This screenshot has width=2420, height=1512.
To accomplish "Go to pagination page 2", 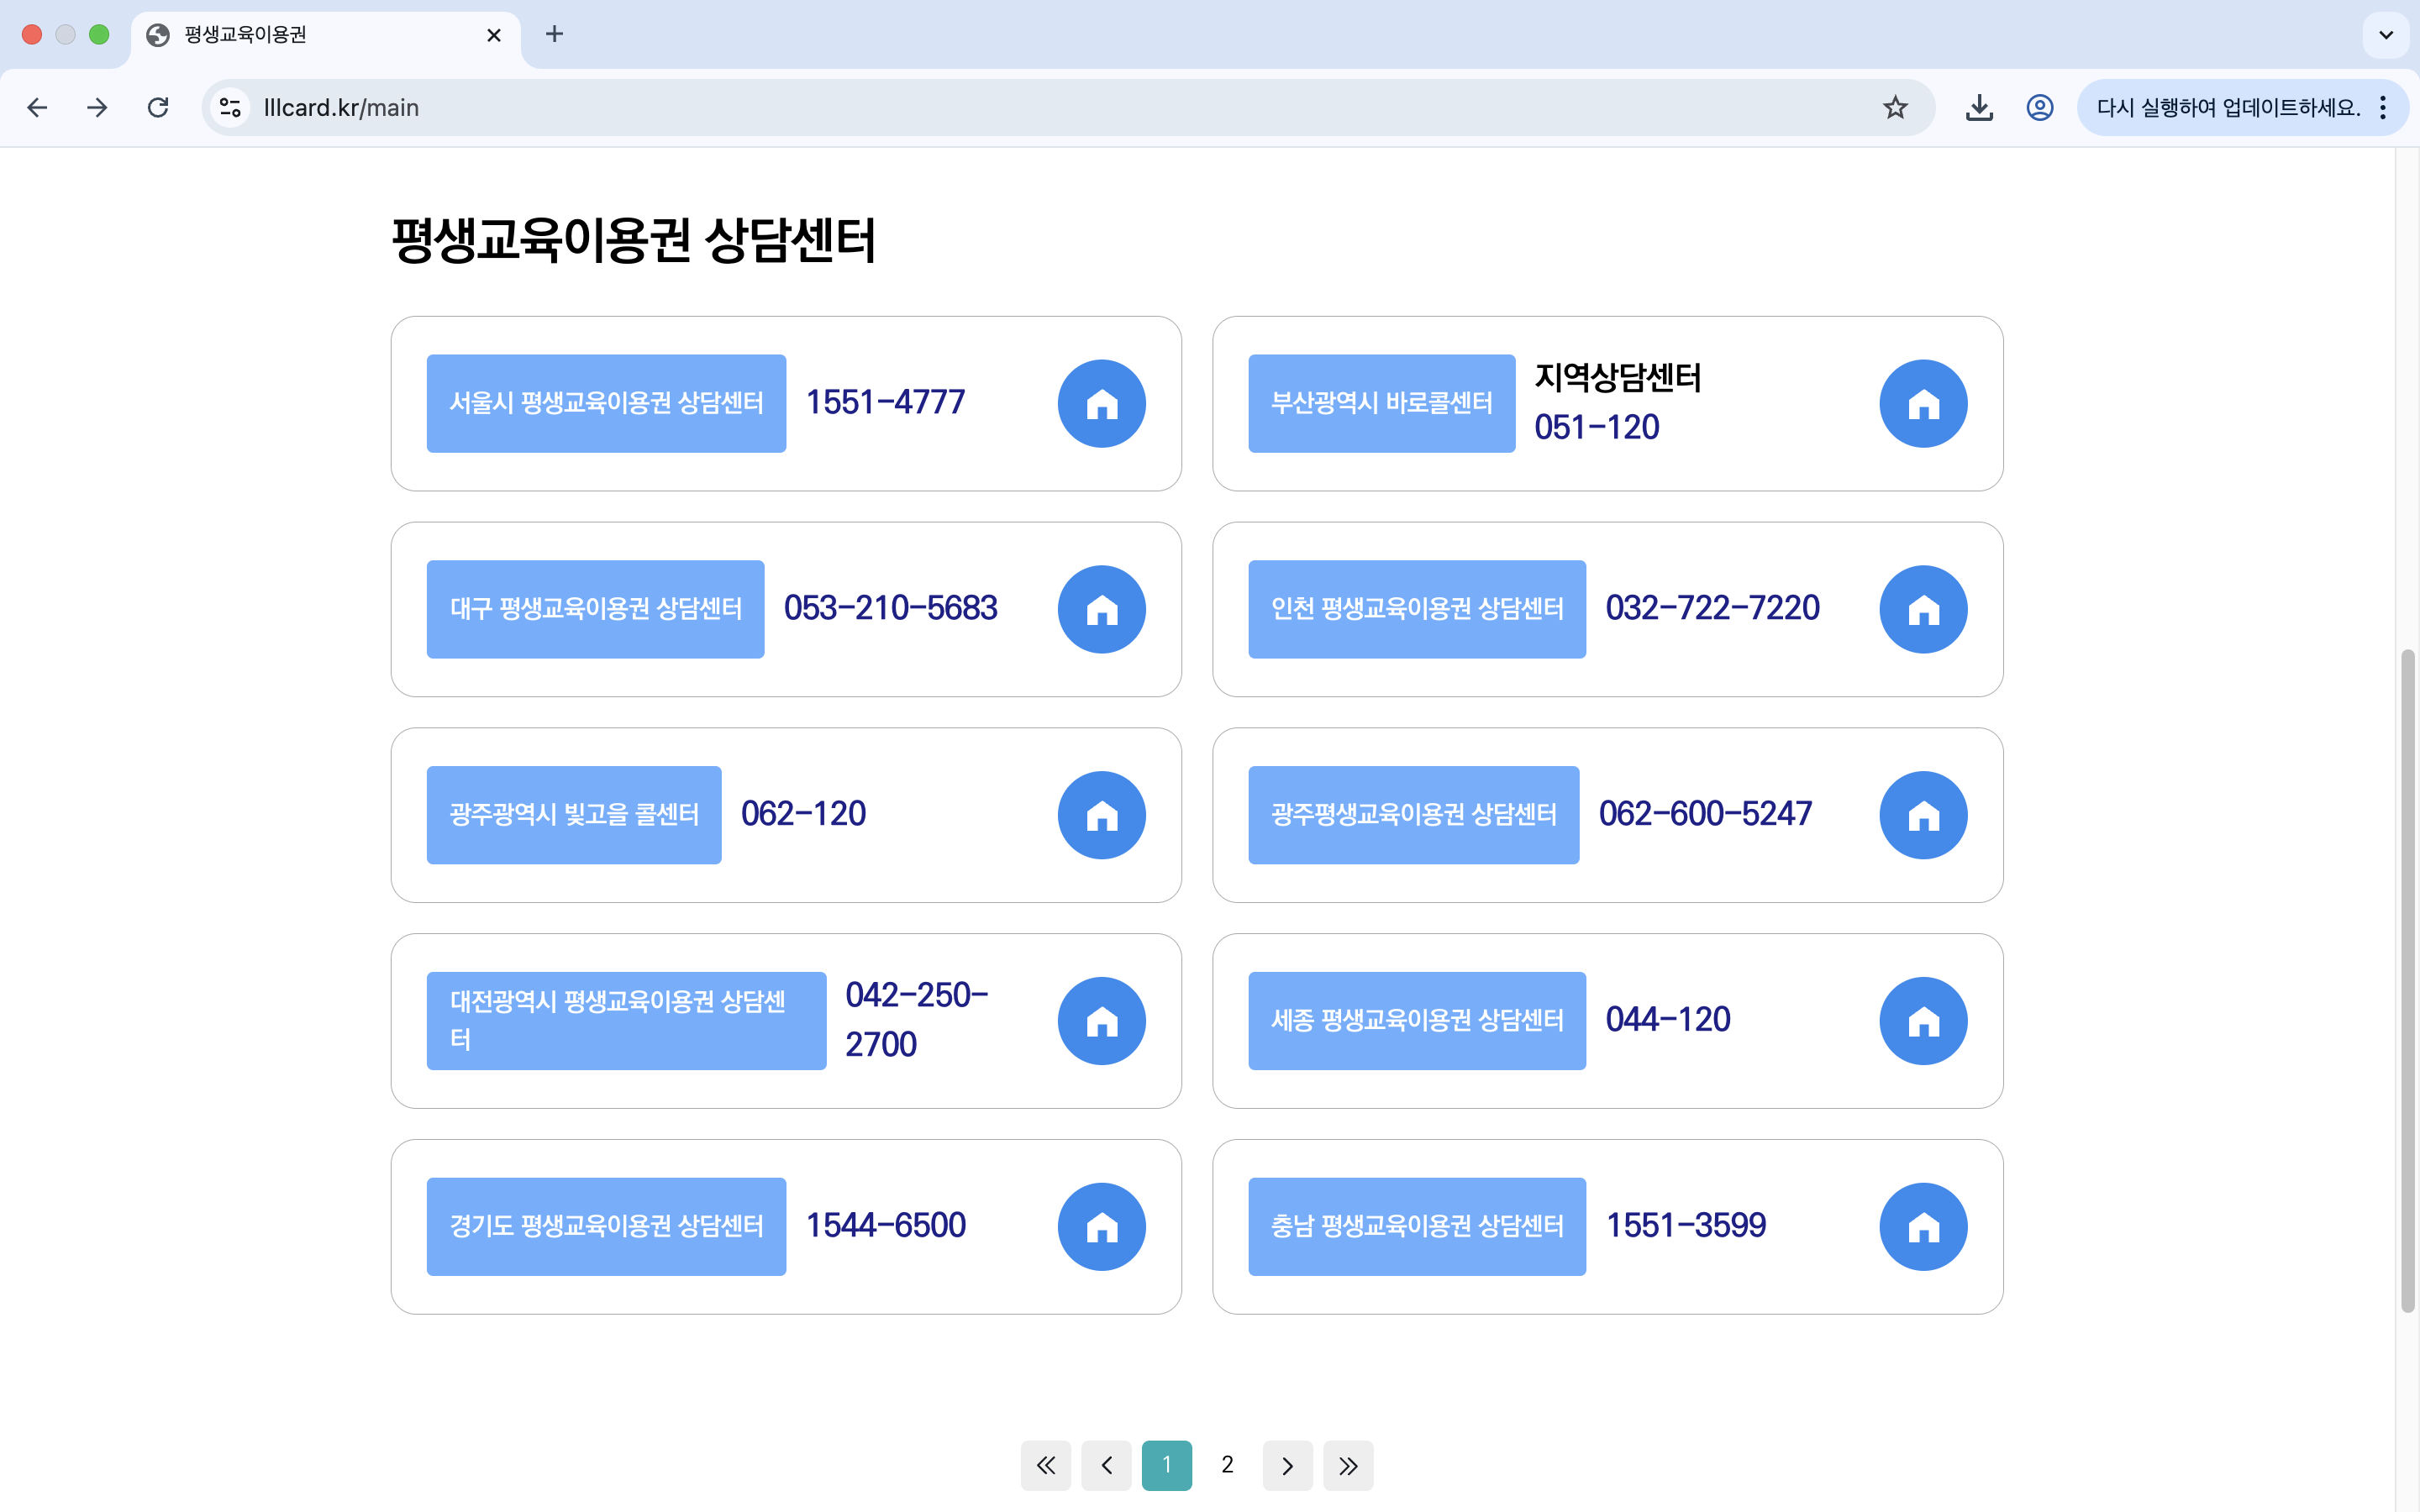I will click(x=1227, y=1465).
